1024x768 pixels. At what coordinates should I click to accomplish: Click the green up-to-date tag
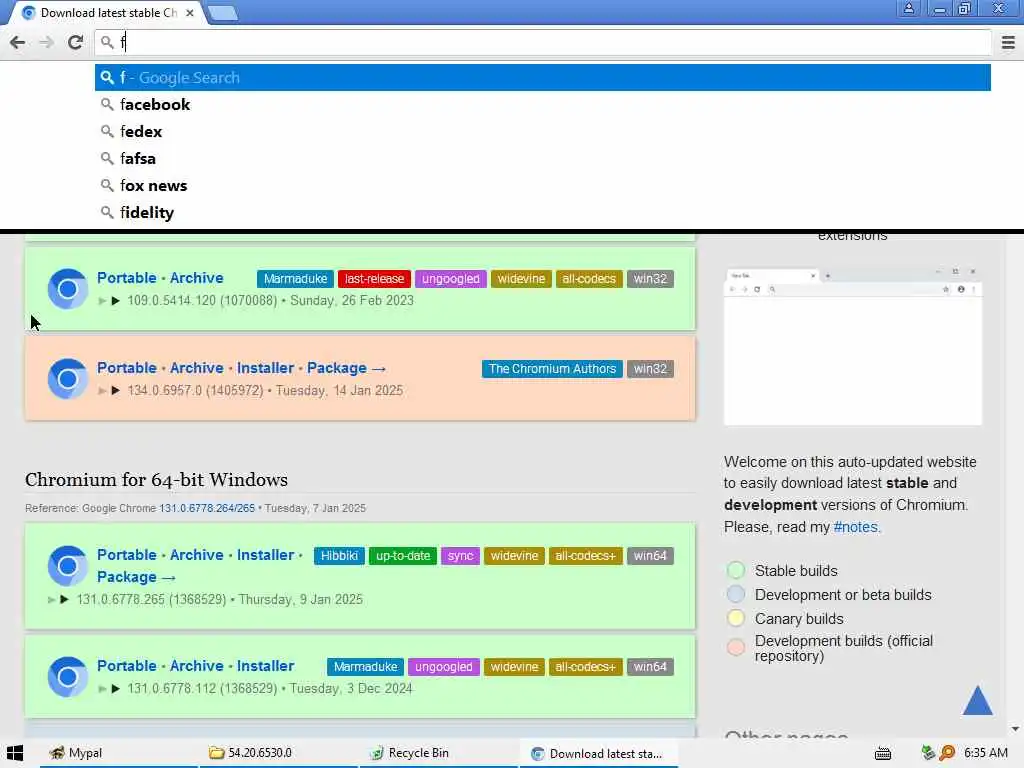(403, 556)
